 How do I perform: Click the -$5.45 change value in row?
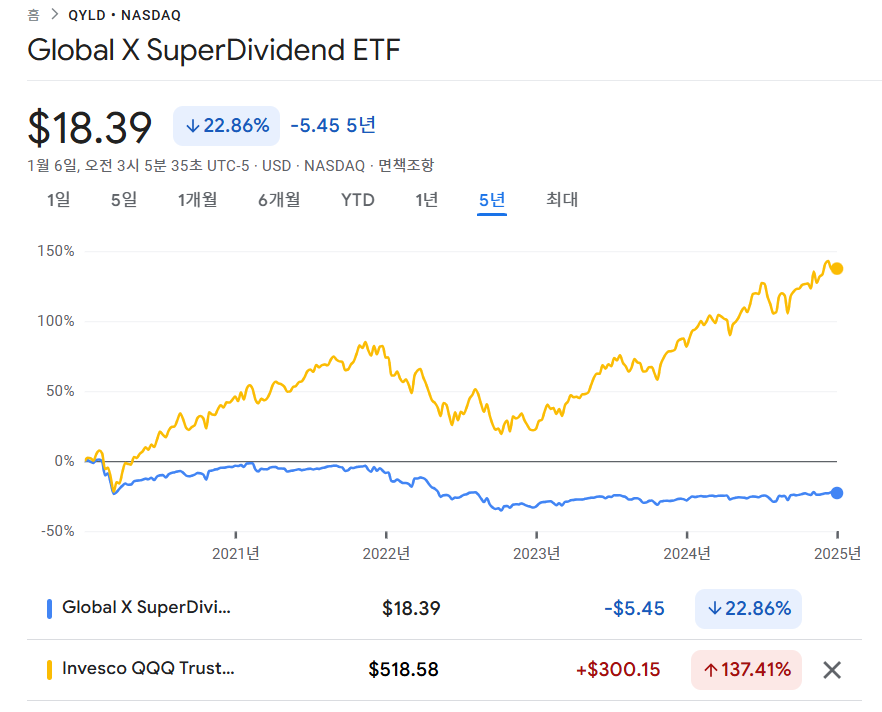pos(634,609)
